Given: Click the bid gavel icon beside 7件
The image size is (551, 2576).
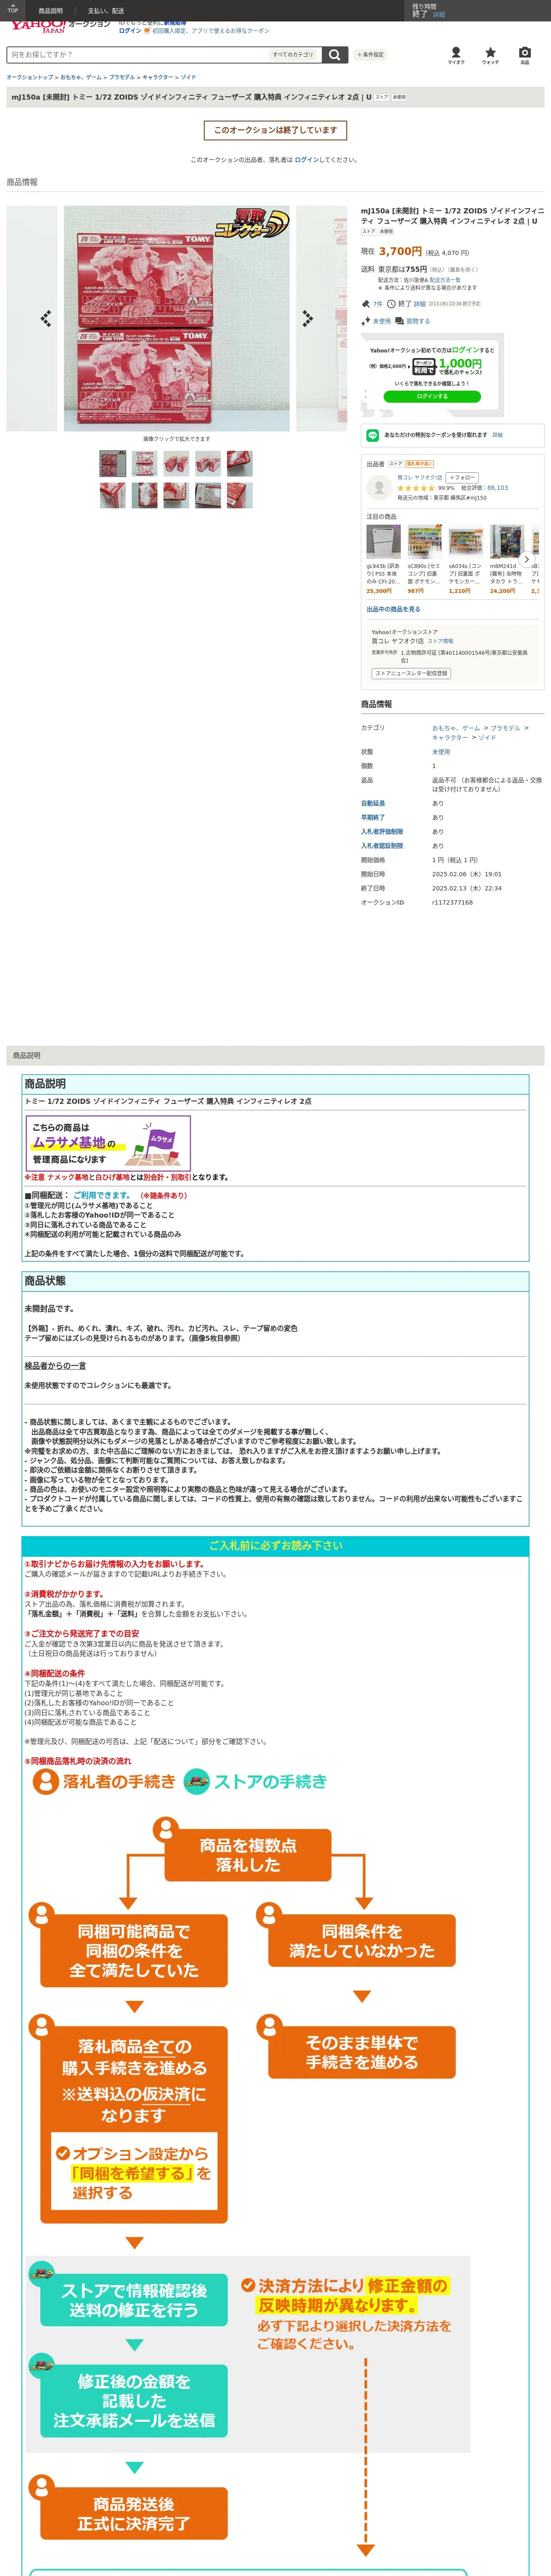Looking at the screenshot, I should pyautogui.click(x=366, y=304).
